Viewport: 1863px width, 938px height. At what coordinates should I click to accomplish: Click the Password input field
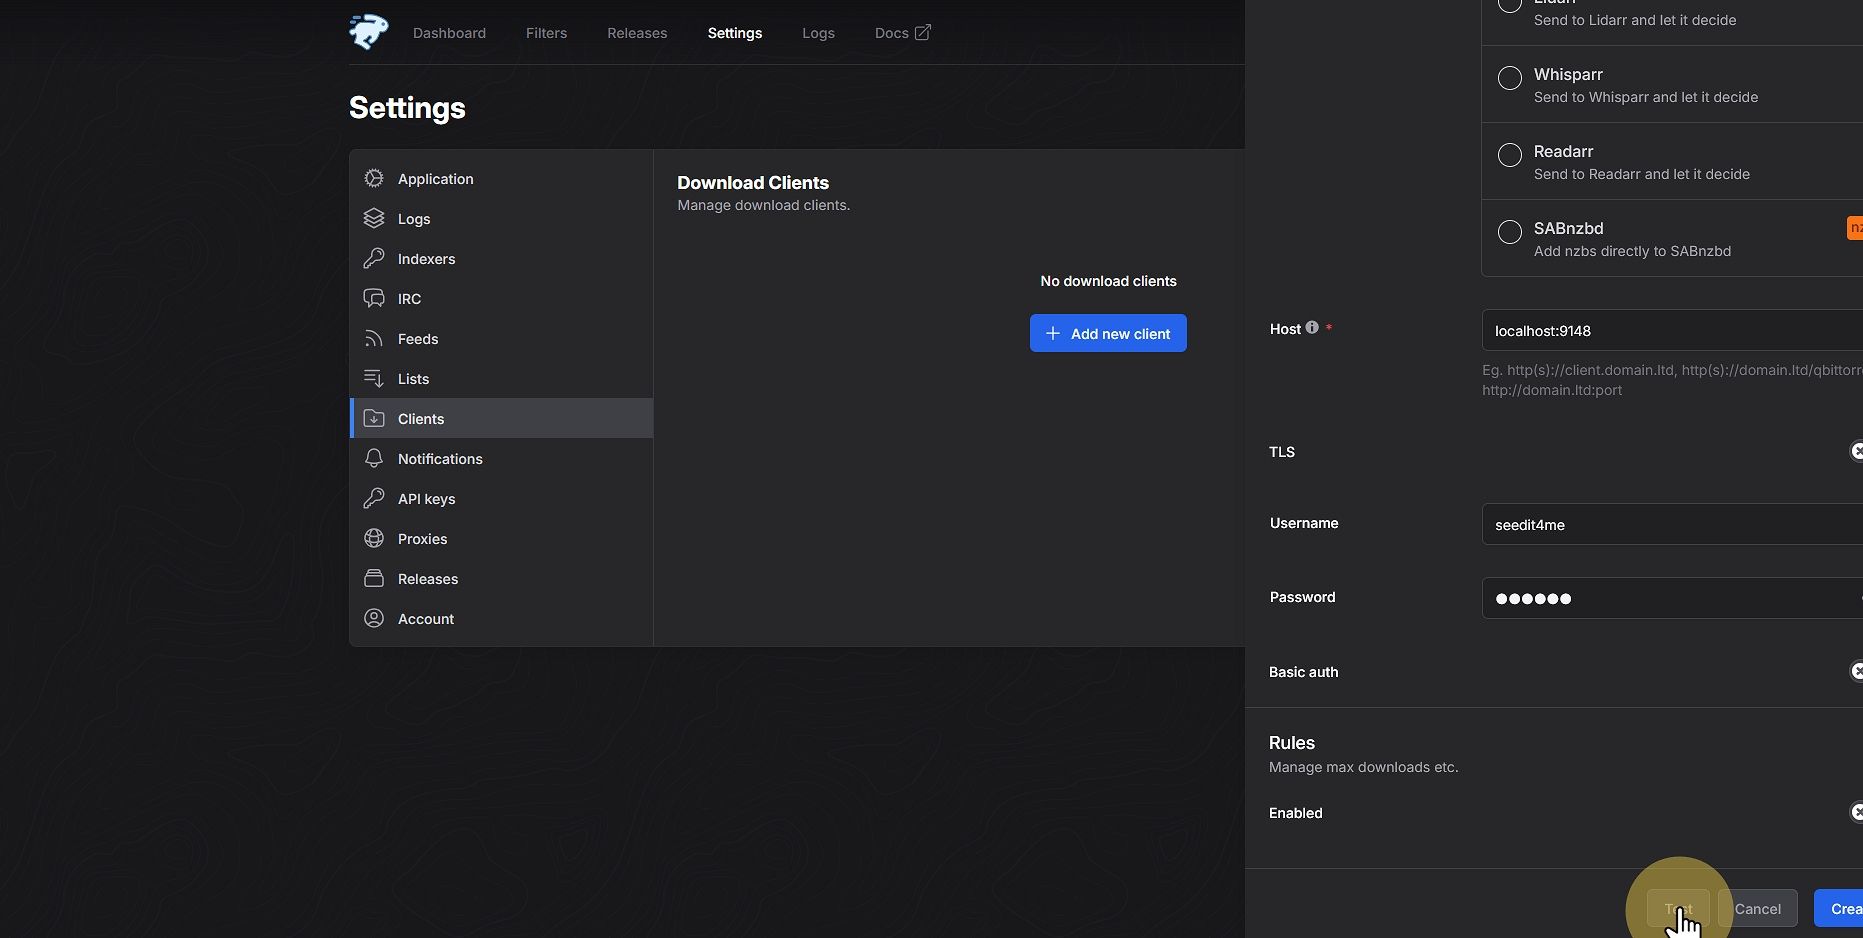(1672, 598)
